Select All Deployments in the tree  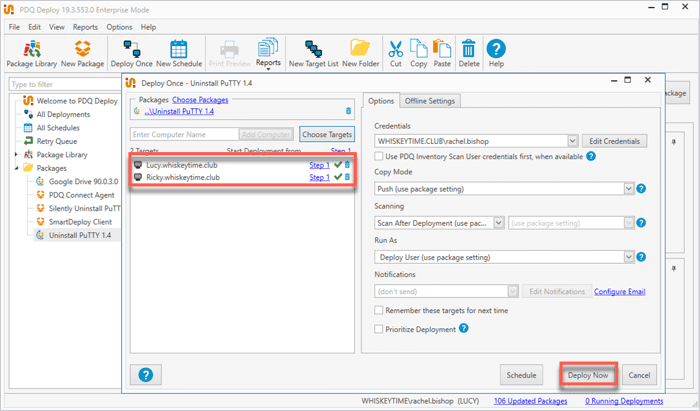[63, 114]
